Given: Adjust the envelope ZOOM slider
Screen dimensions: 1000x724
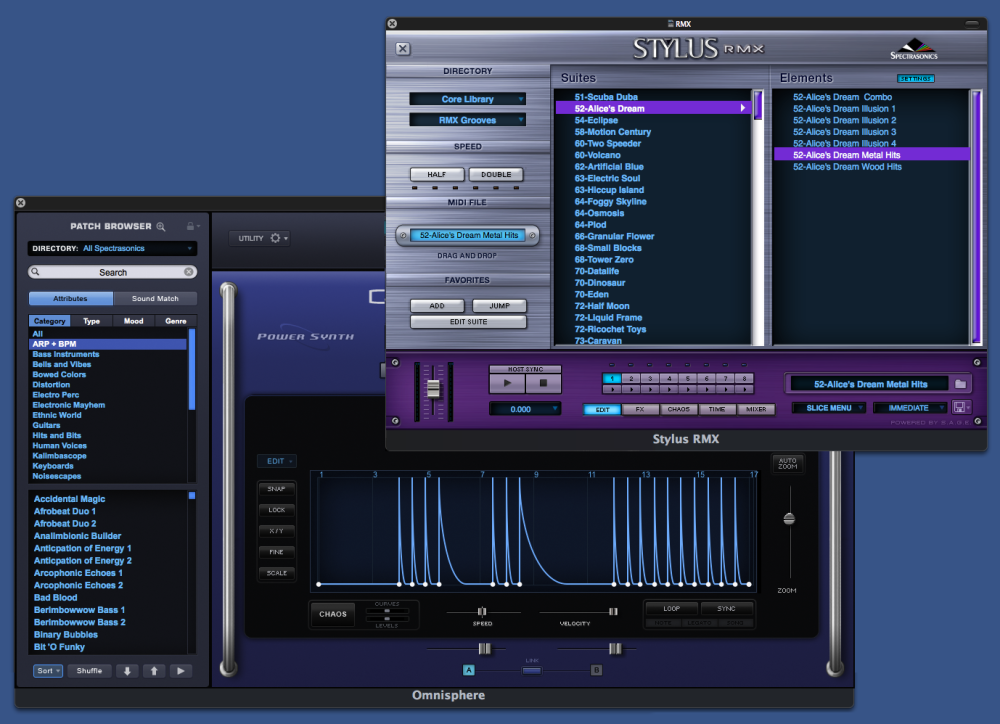Looking at the screenshot, I should tap(789, 519).
